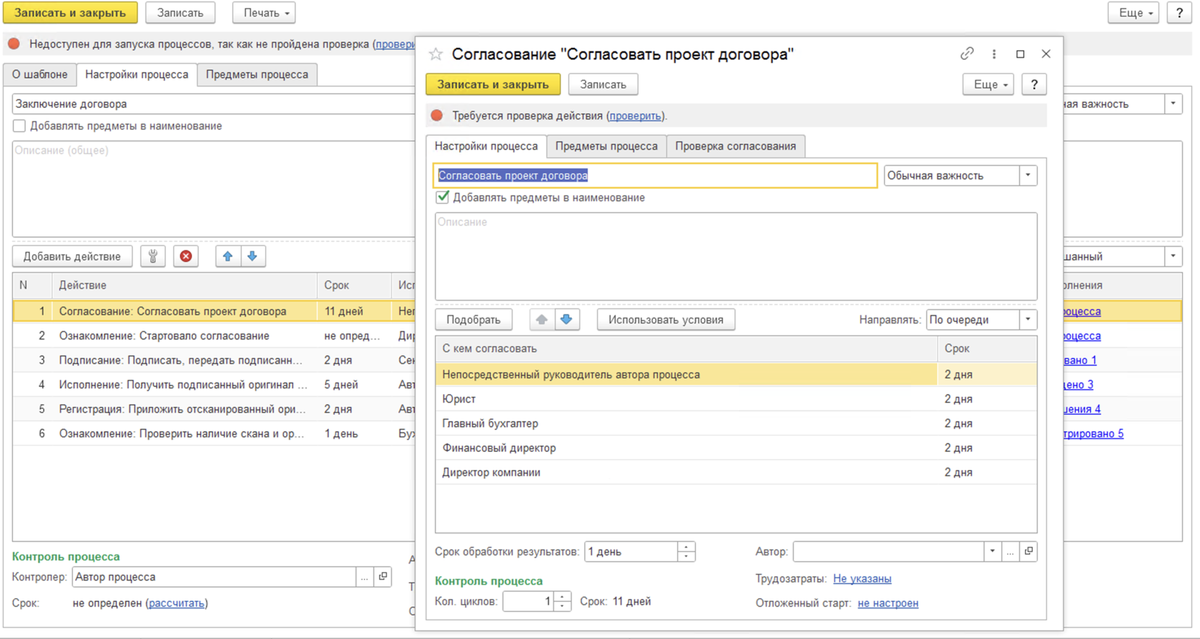Click рассчитать link near Срок
The width and height of the screenshot is (1200, 639).
(x=177, y=603)
